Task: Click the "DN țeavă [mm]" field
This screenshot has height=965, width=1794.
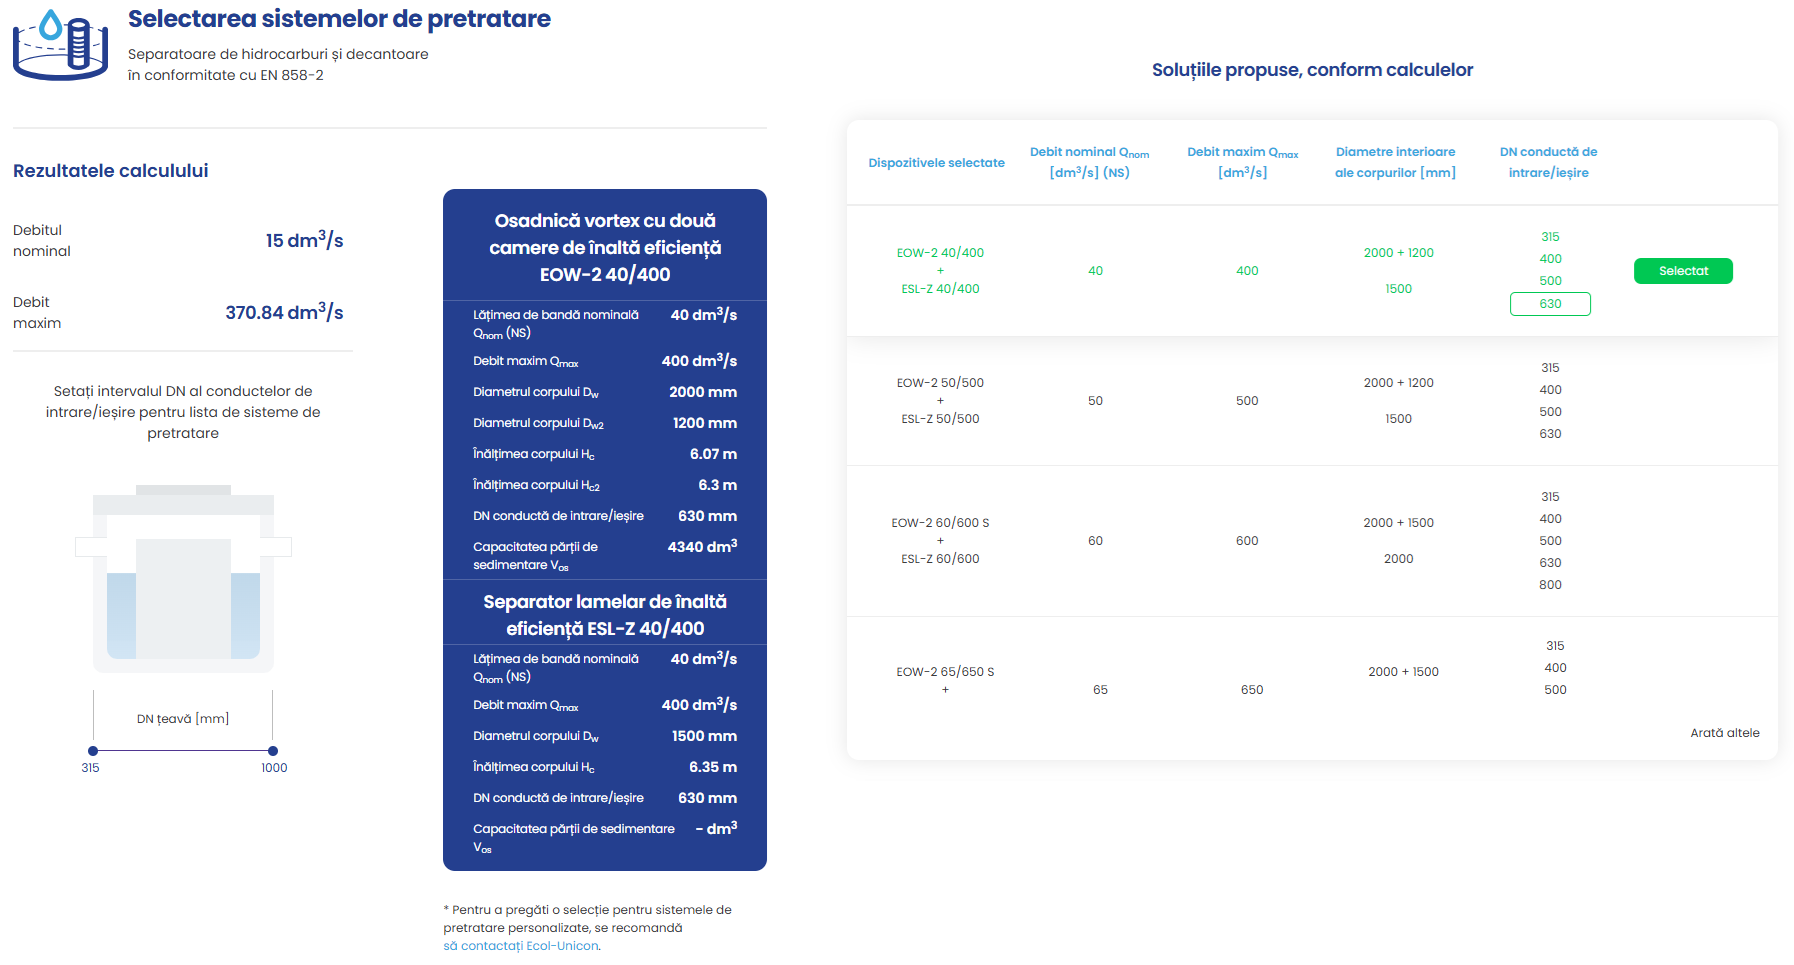Action: 182,717
